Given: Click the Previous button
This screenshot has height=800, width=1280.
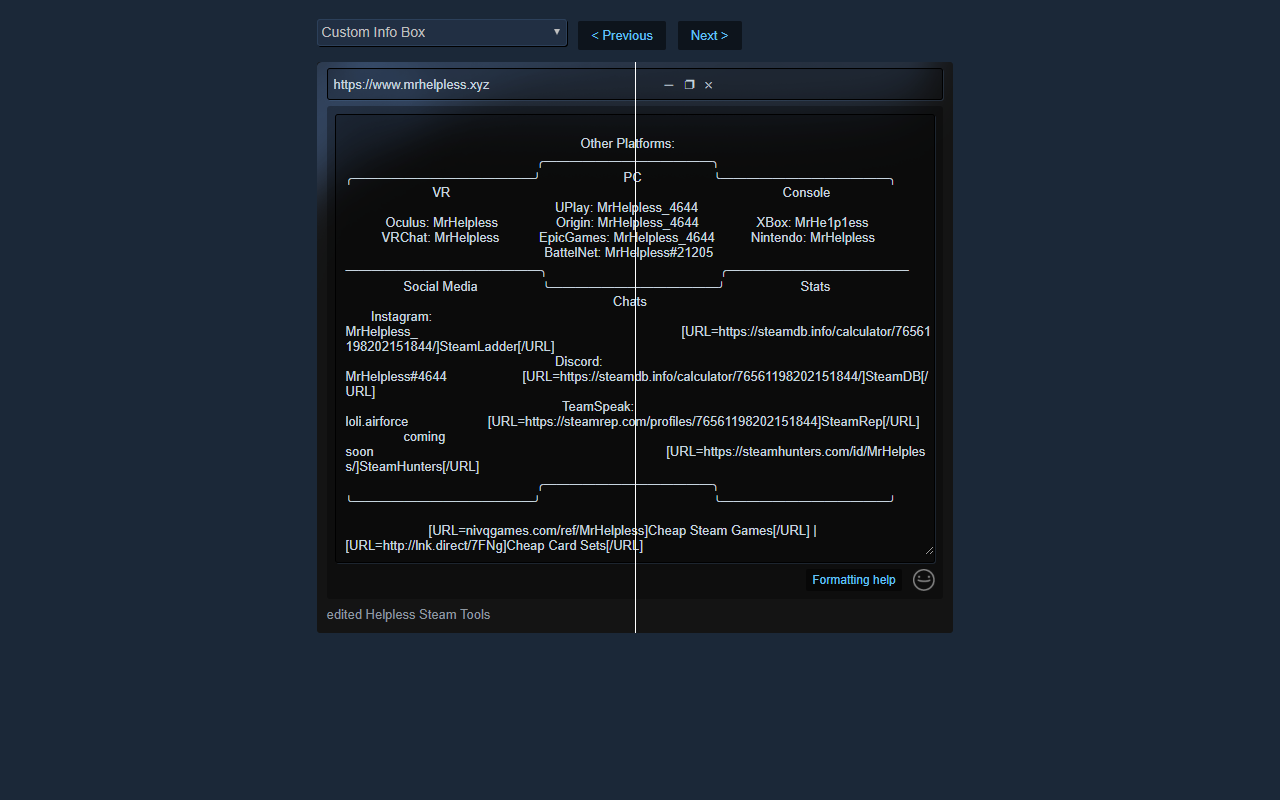Looking at the screenshot, I should coord(622,35).
